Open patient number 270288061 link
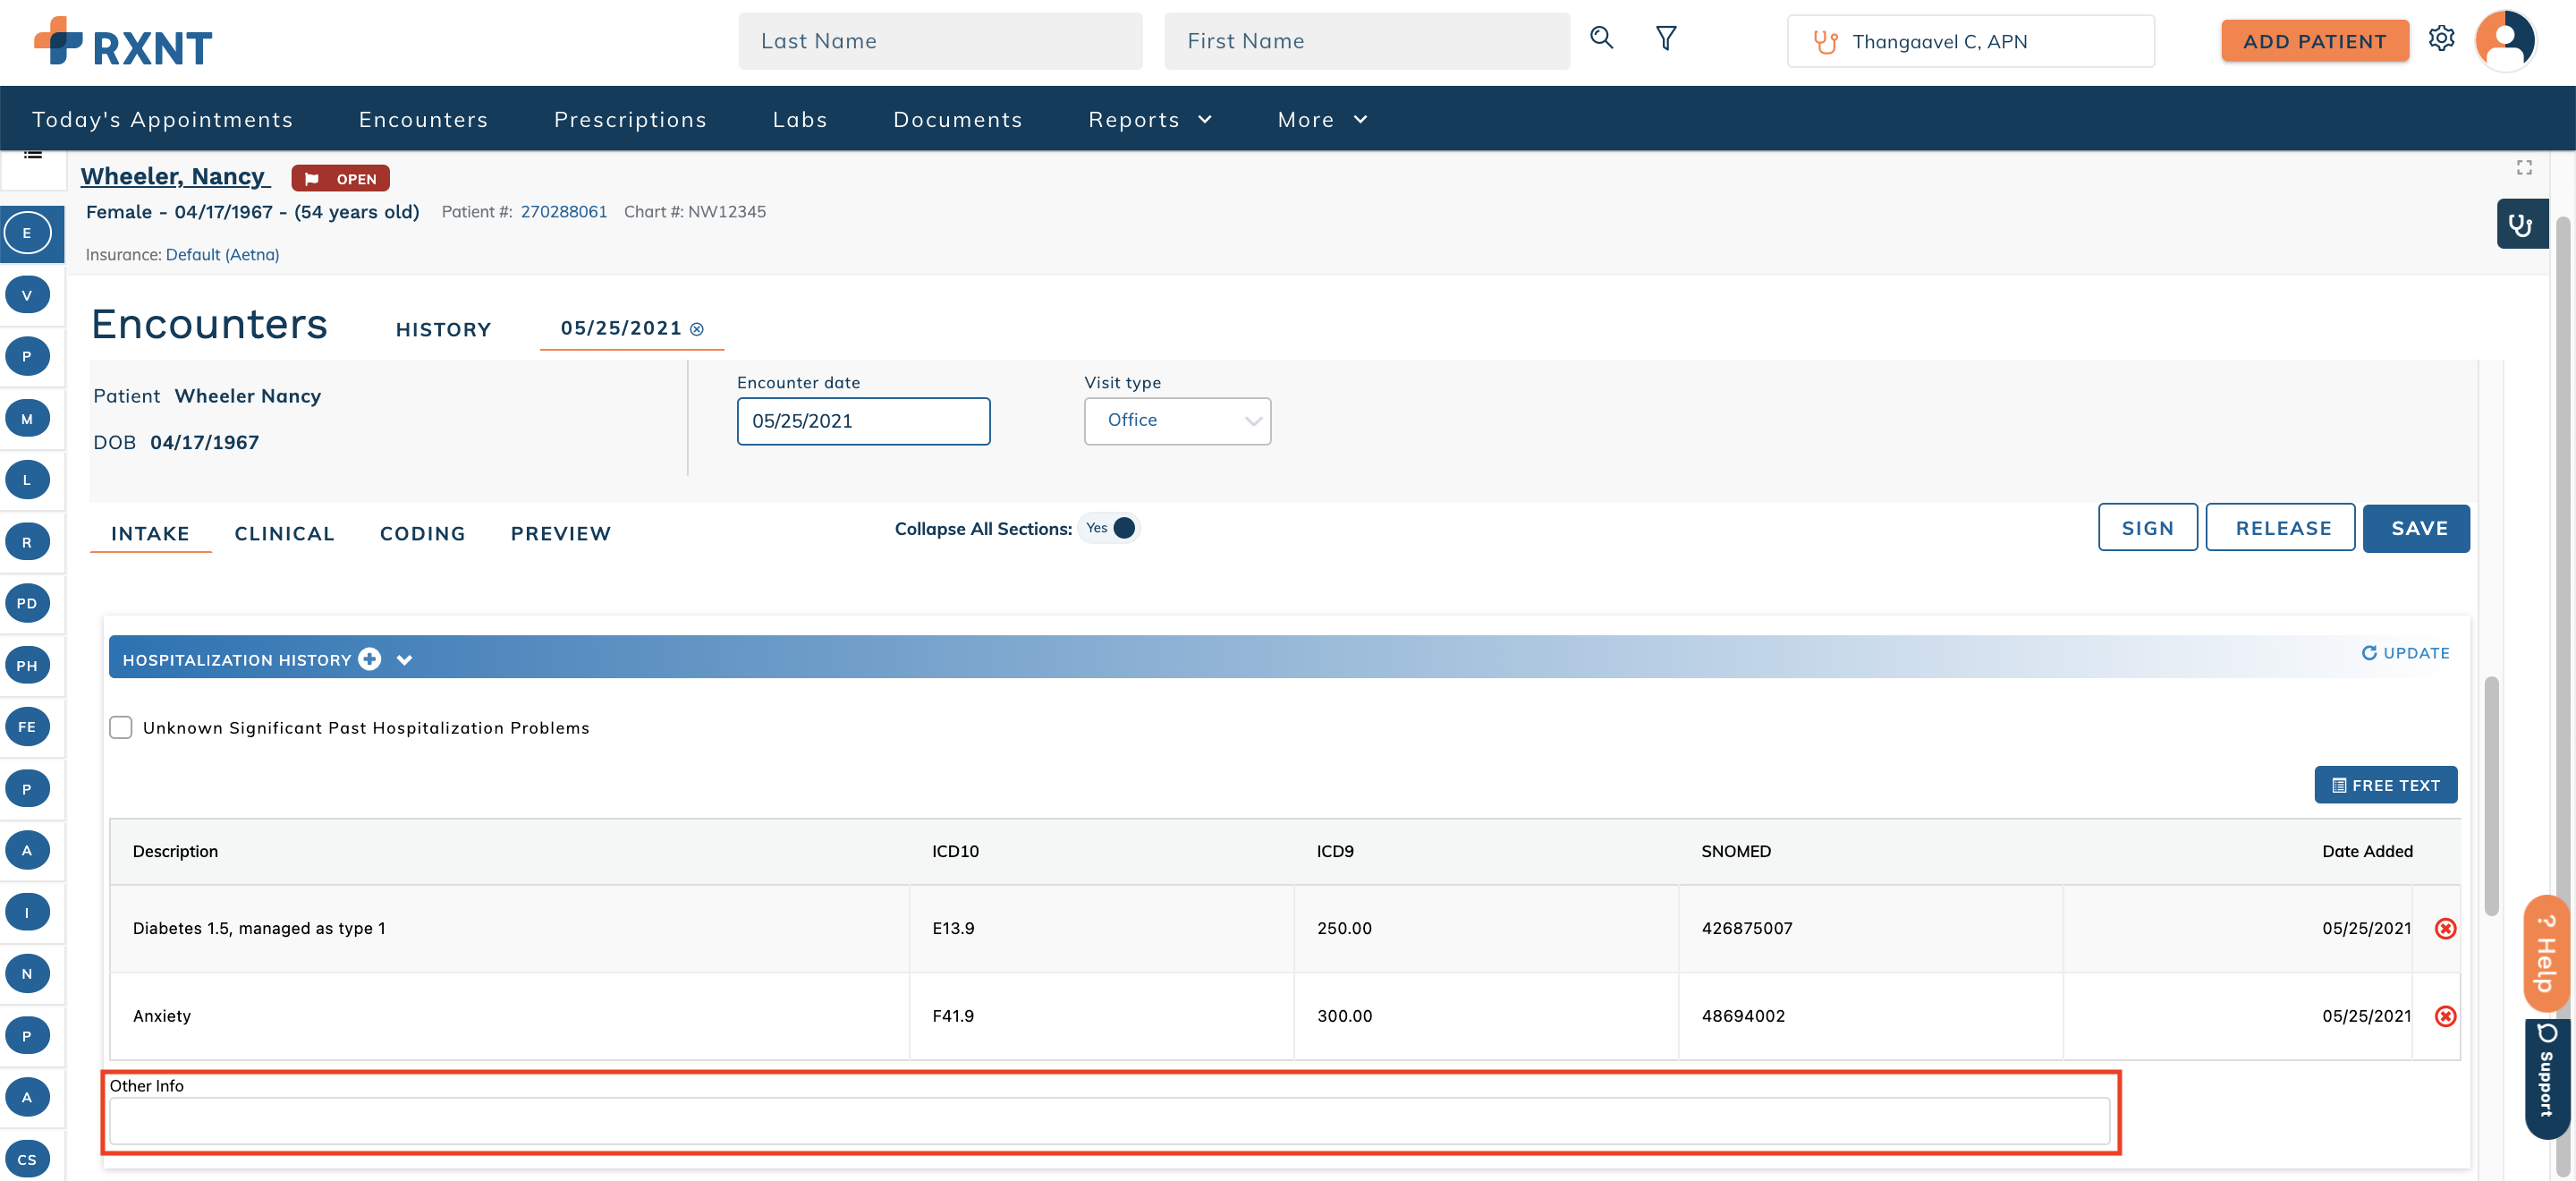This screenshot has height=1181, width=2576. pos(563,212)
